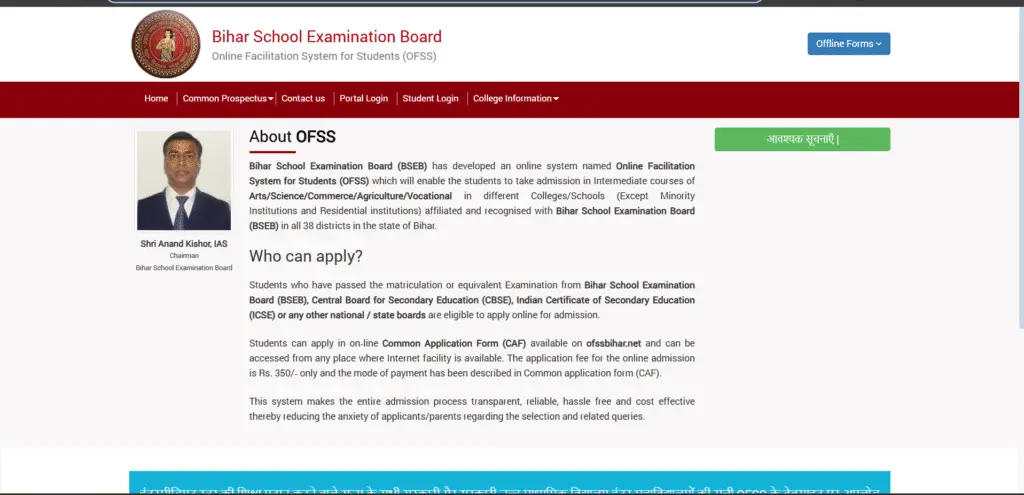This screenshot has height=495, width=1024.
Task: Click the 'Who can apply?' heading
Action: pyautogui.click(x=306, y=256)
